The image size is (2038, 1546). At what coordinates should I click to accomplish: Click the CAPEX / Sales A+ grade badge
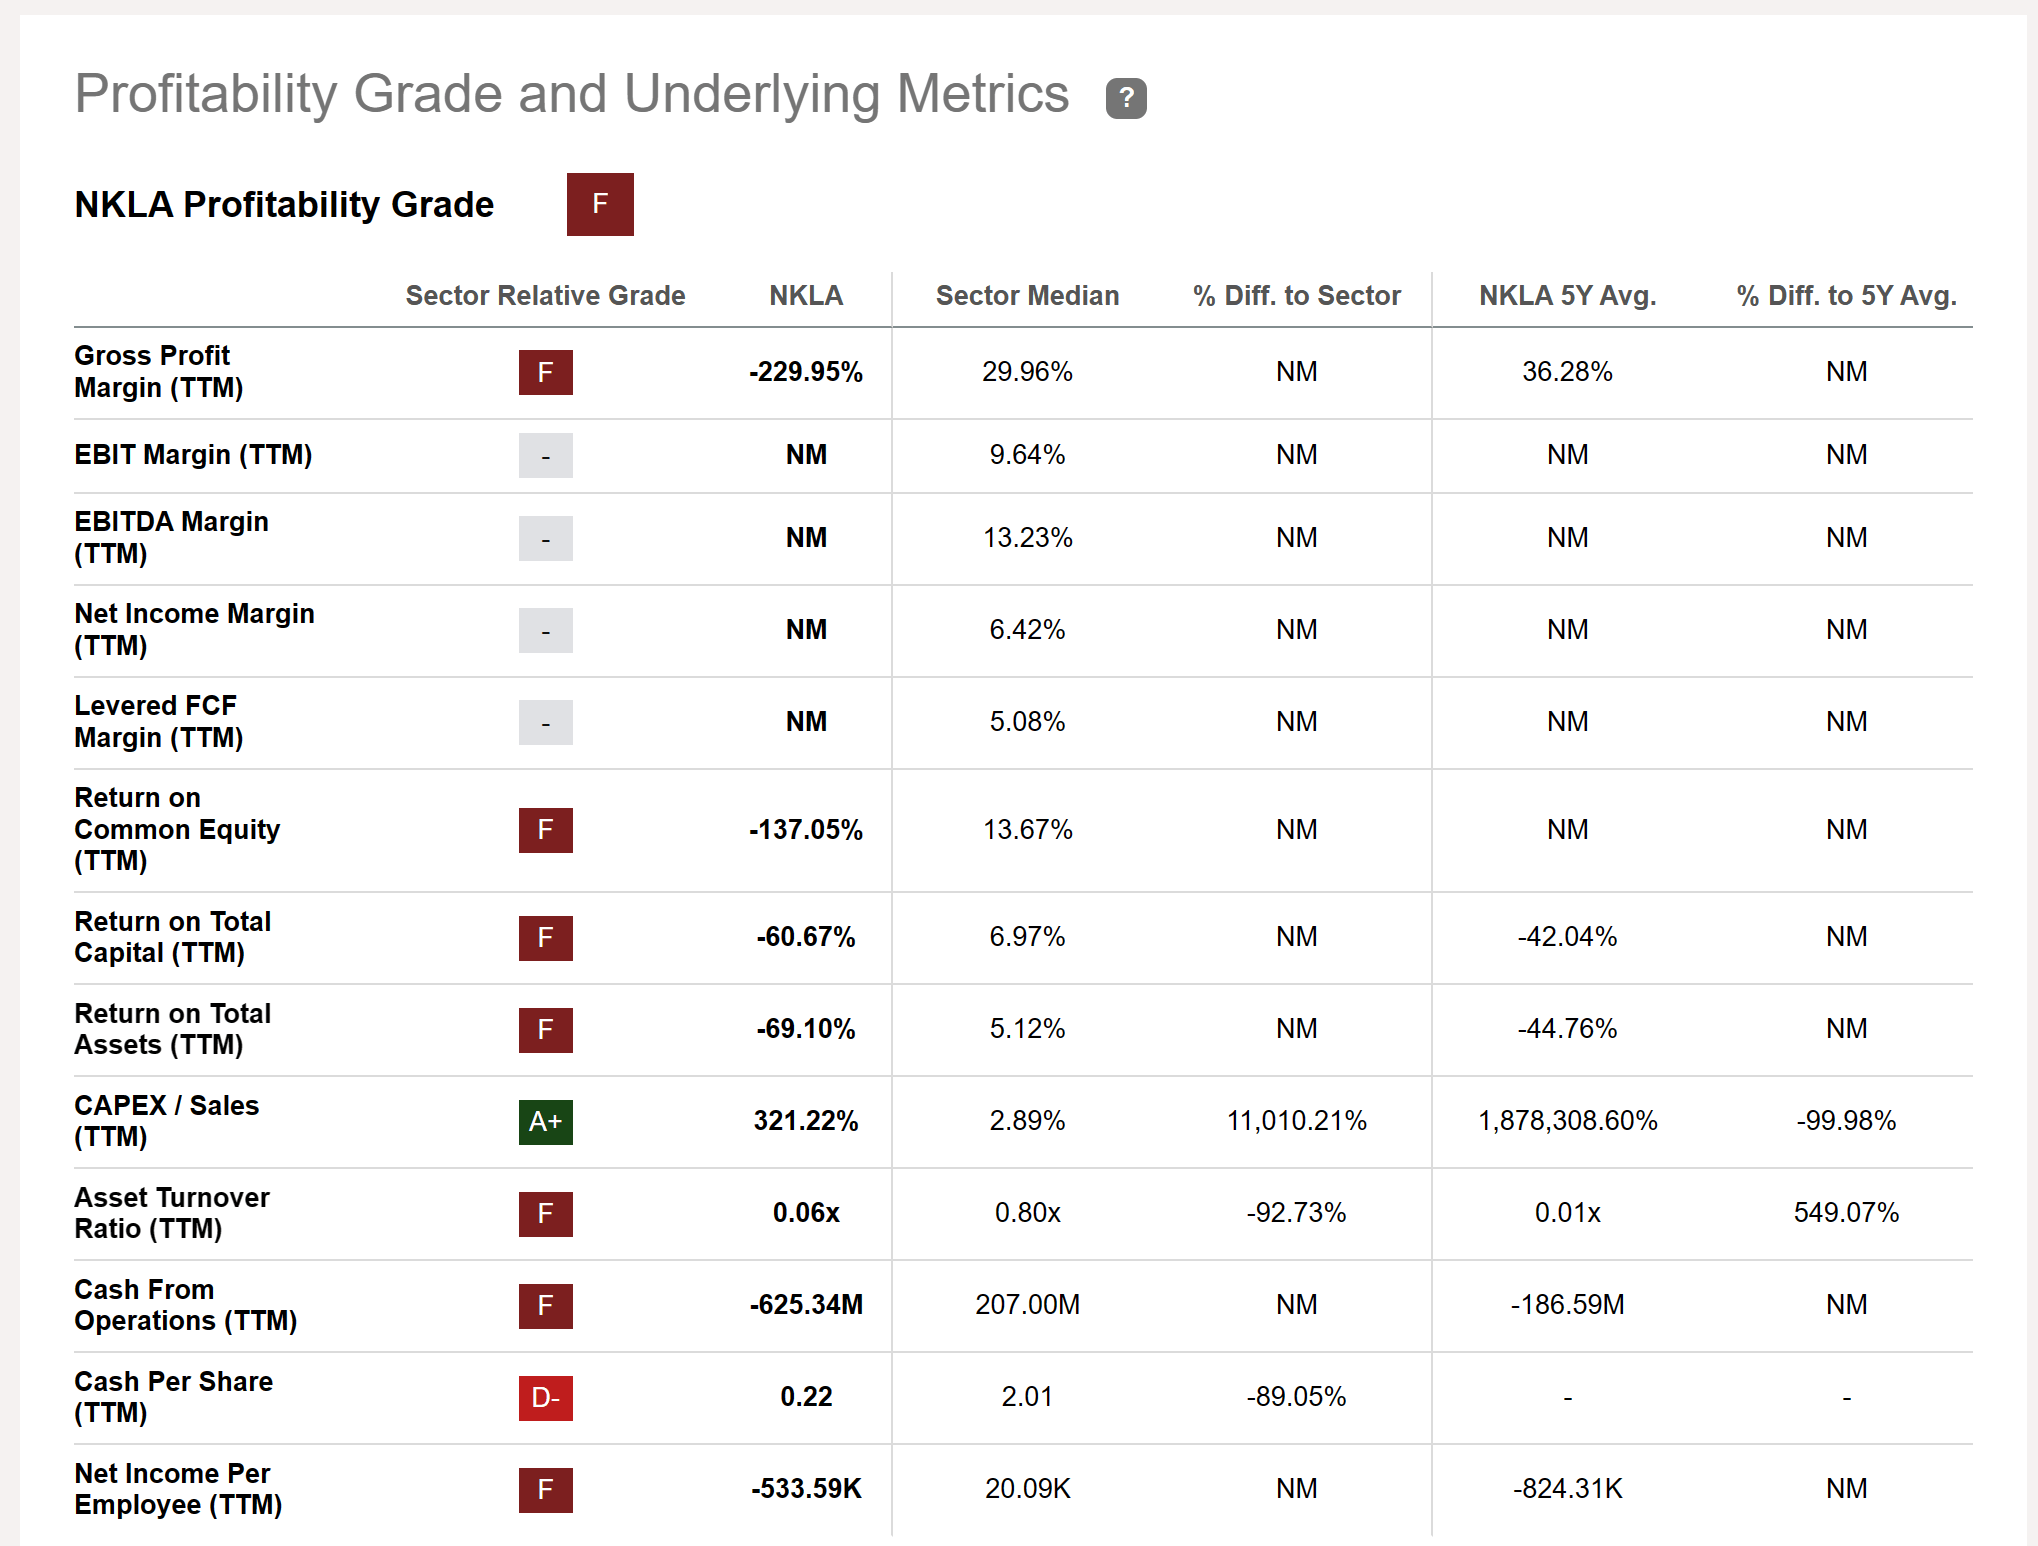coord(545,1121)
